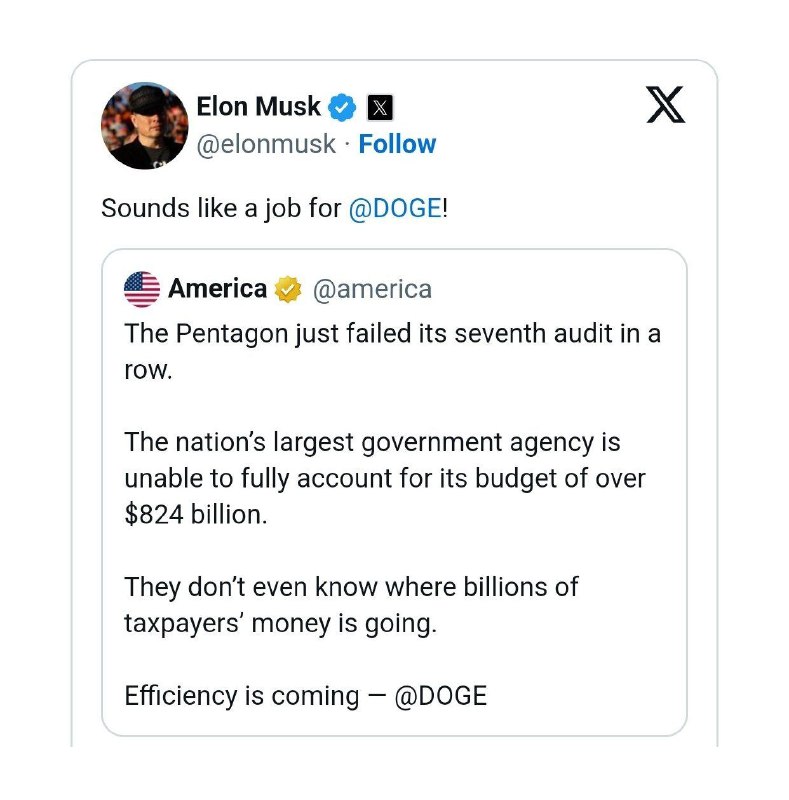Click Elon Musk's profile picture
The height and width of the screenshot is (800, 789).
pyautogui.click(x=144, y=125)
